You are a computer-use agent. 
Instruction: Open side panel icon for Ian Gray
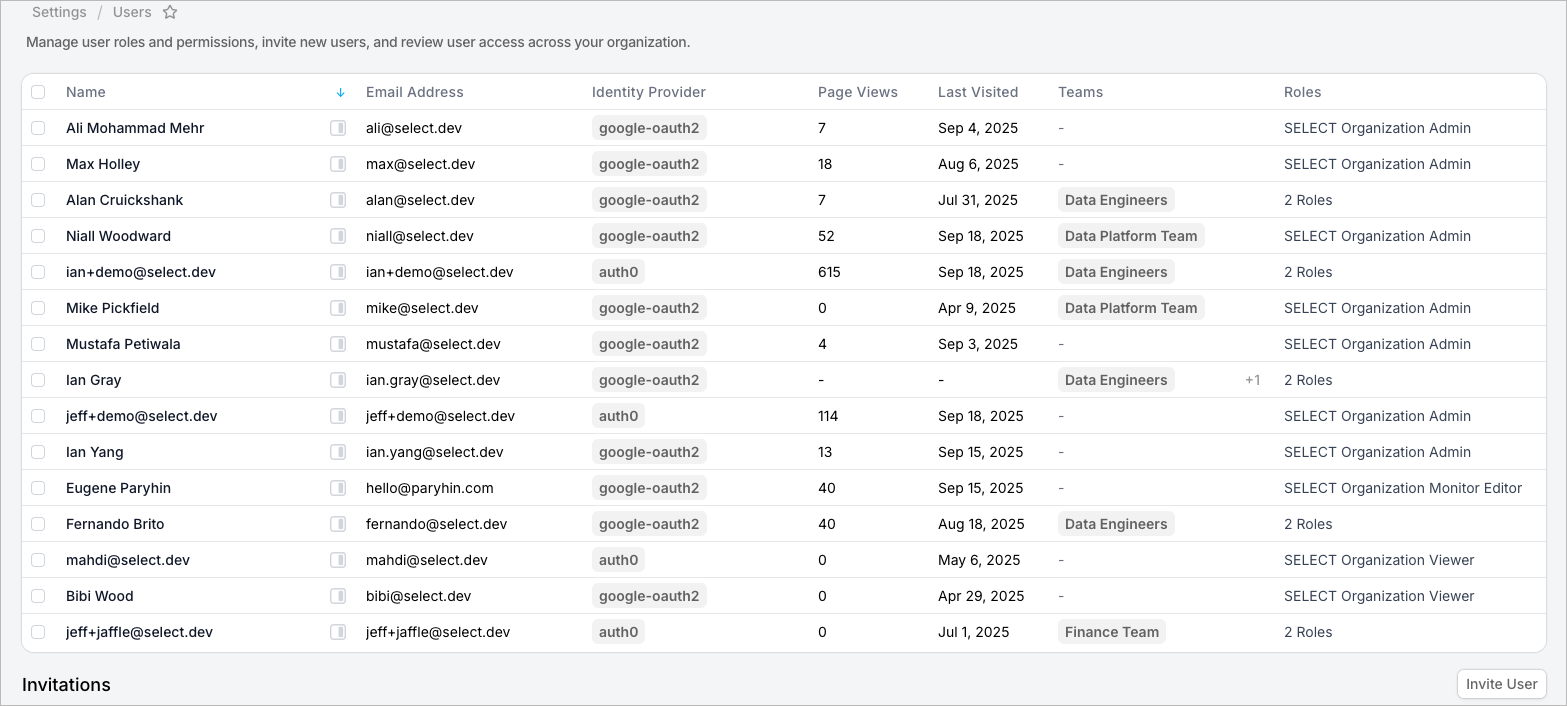[338, 380]
